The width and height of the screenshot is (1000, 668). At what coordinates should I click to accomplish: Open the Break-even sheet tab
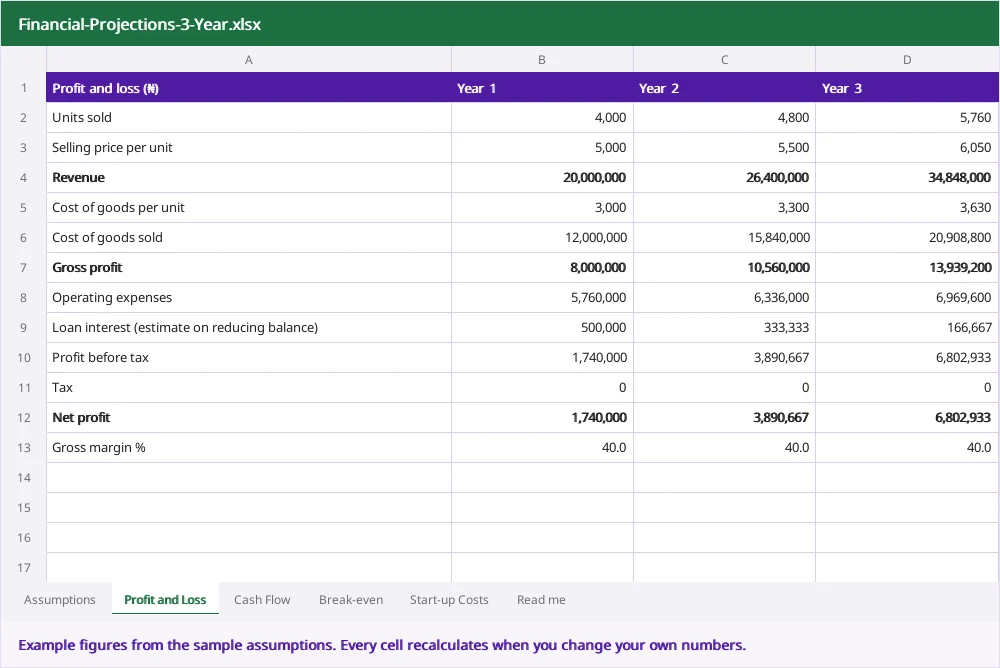pyautogui.click(x=351, y=599)
